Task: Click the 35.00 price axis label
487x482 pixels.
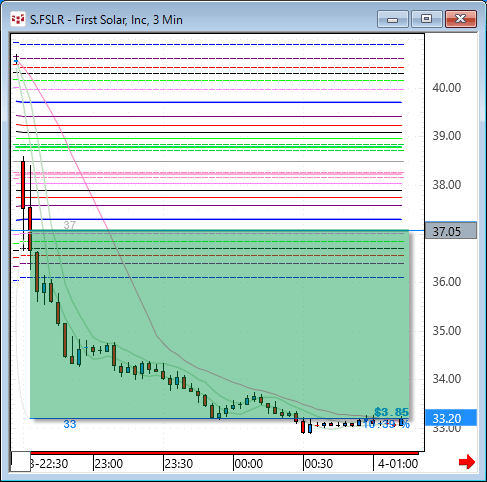Action: click(x=447, y=331)
